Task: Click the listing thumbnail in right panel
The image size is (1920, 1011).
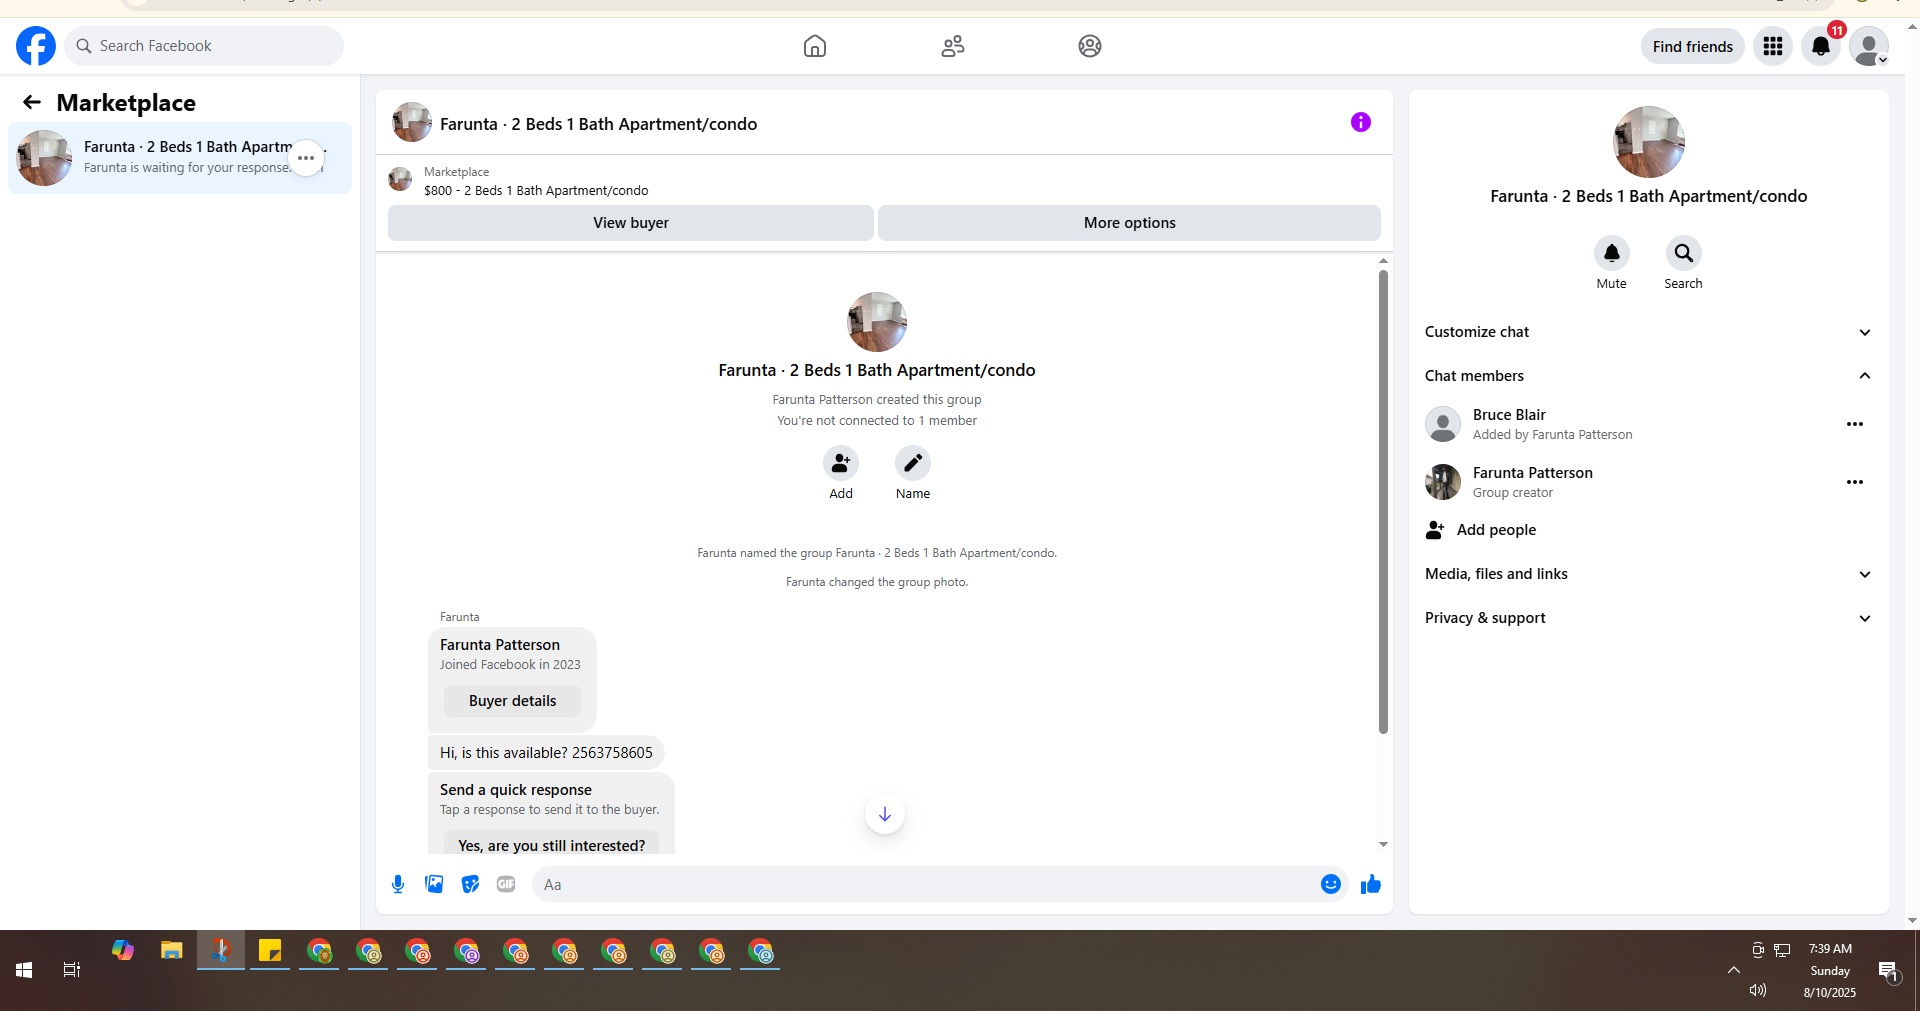Action: [x=1649, y=142]
